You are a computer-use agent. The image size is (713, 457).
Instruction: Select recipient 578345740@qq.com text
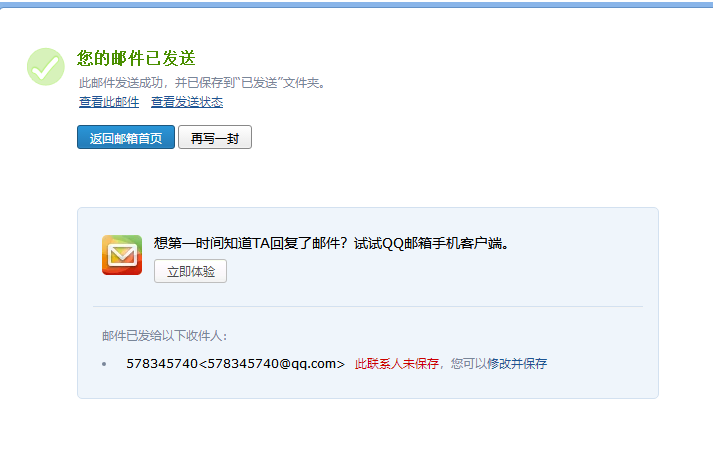(236, 364)
